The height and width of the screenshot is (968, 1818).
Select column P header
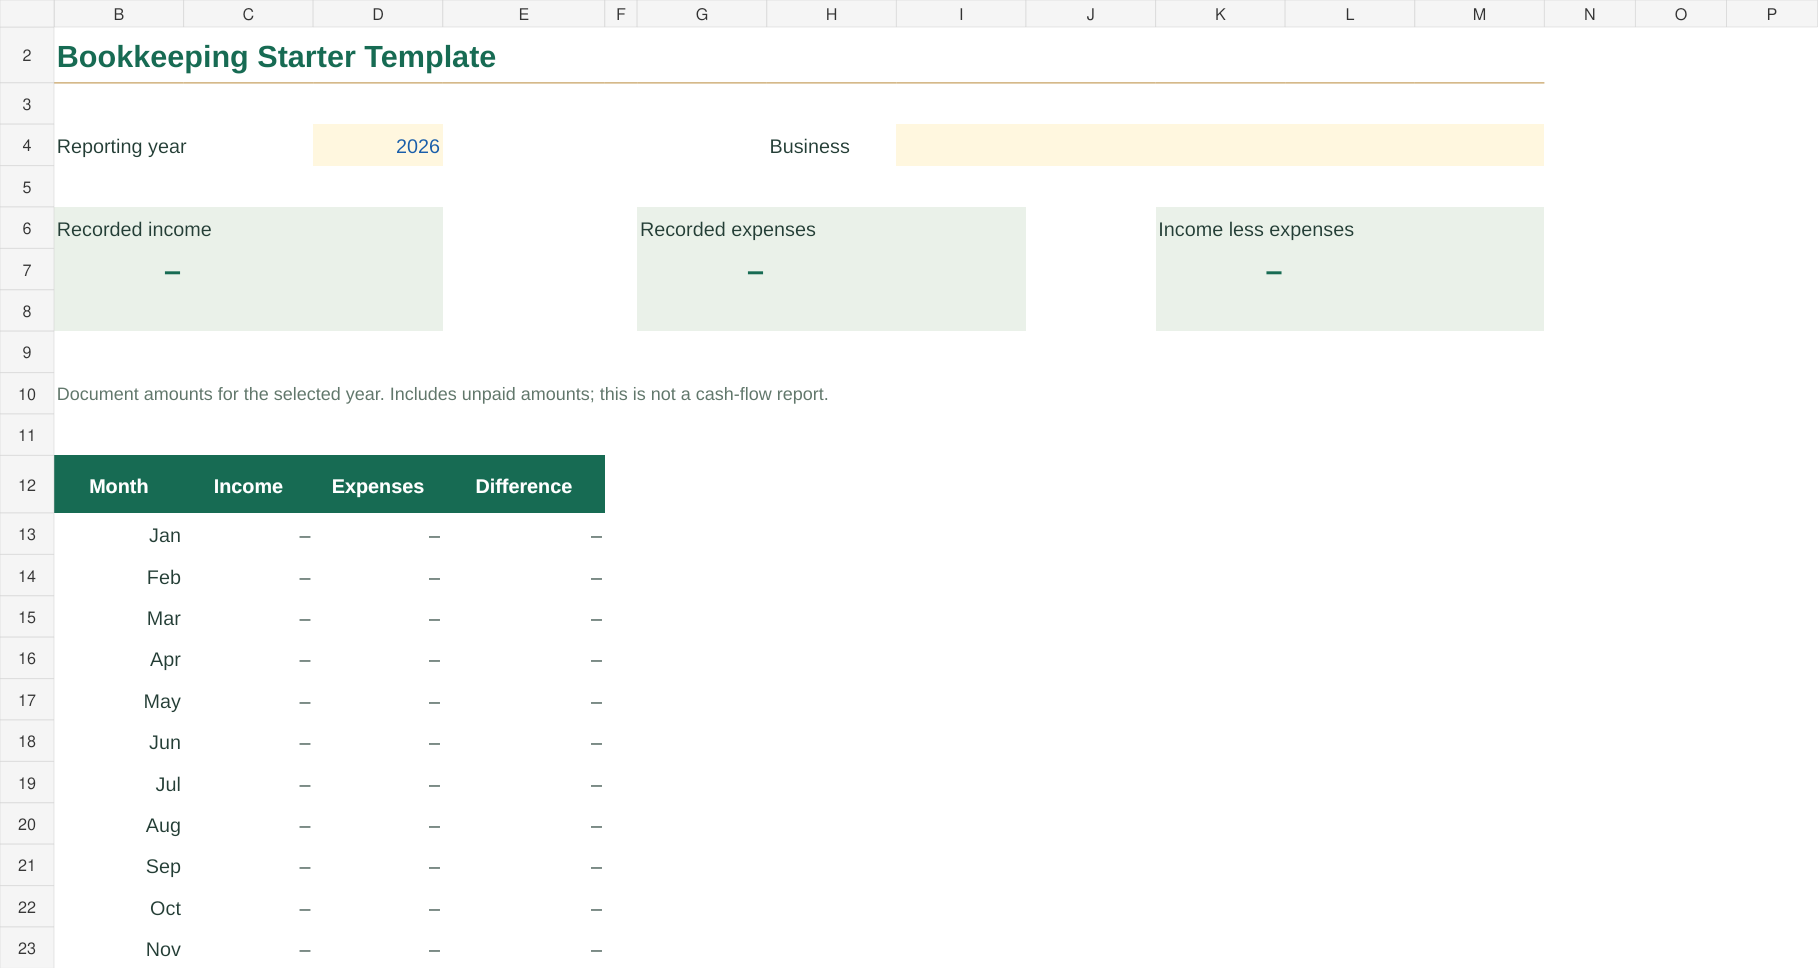(x=1772, y=14)
